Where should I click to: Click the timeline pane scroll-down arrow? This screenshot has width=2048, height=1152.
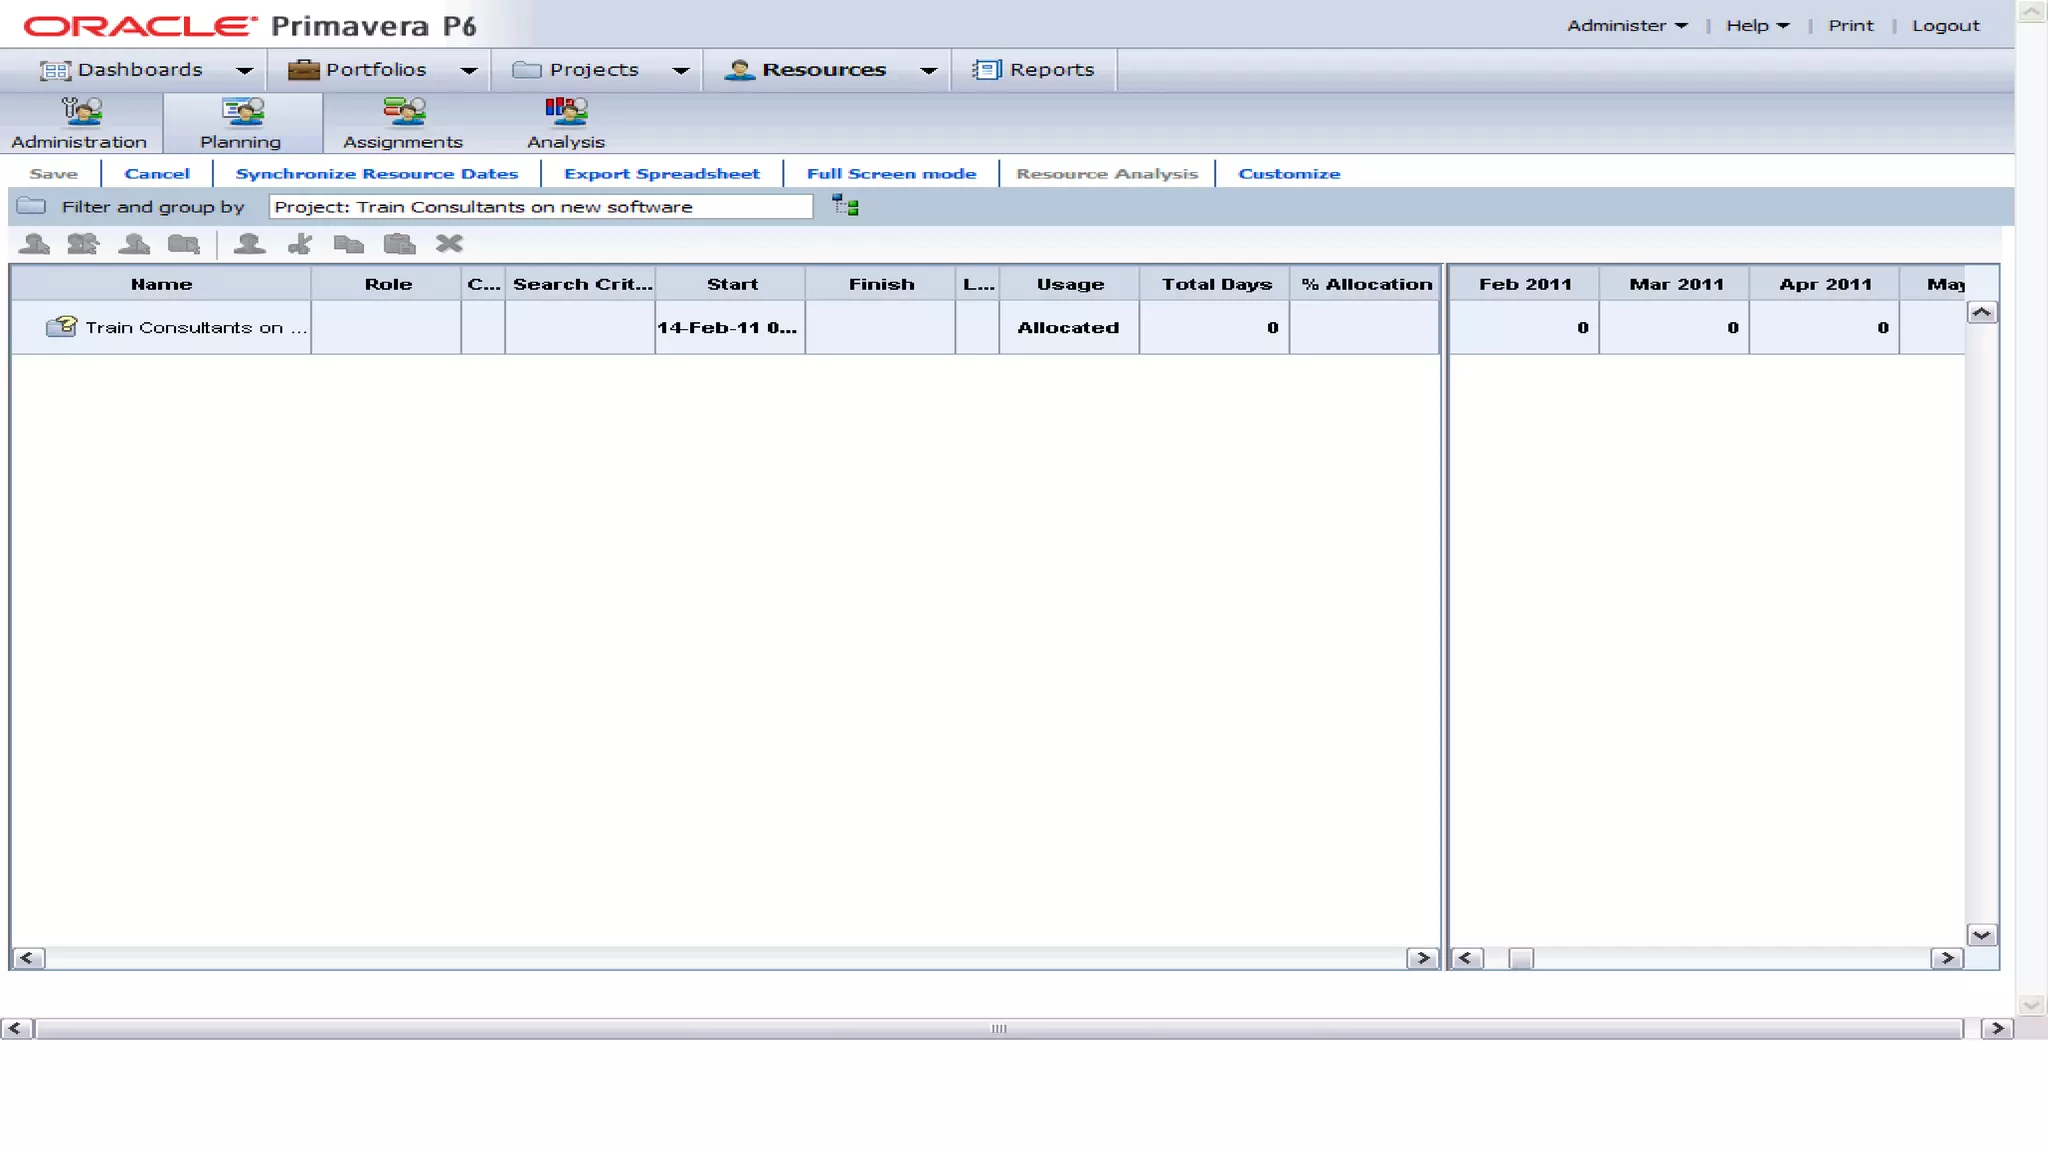[1982, 935]
